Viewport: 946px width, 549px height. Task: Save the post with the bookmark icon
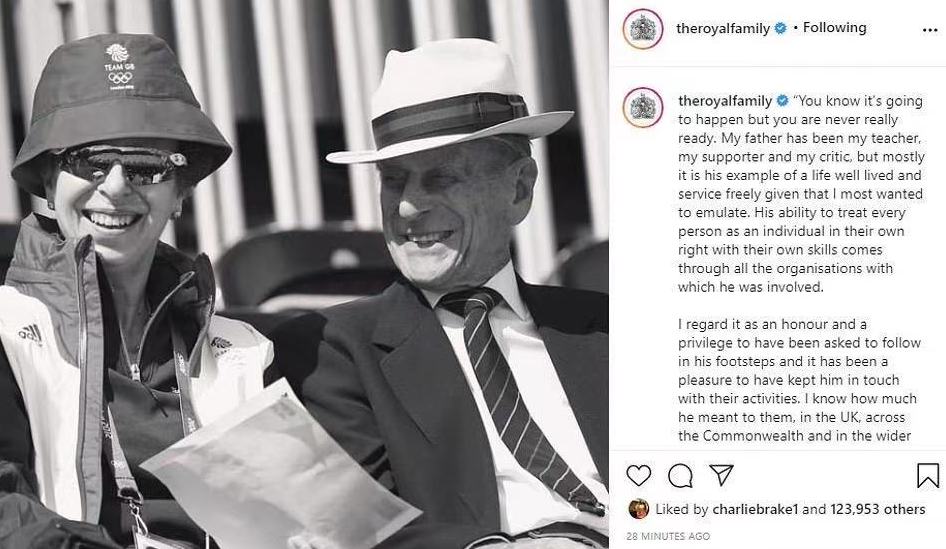pyautogui.click(x=927, y=475)
